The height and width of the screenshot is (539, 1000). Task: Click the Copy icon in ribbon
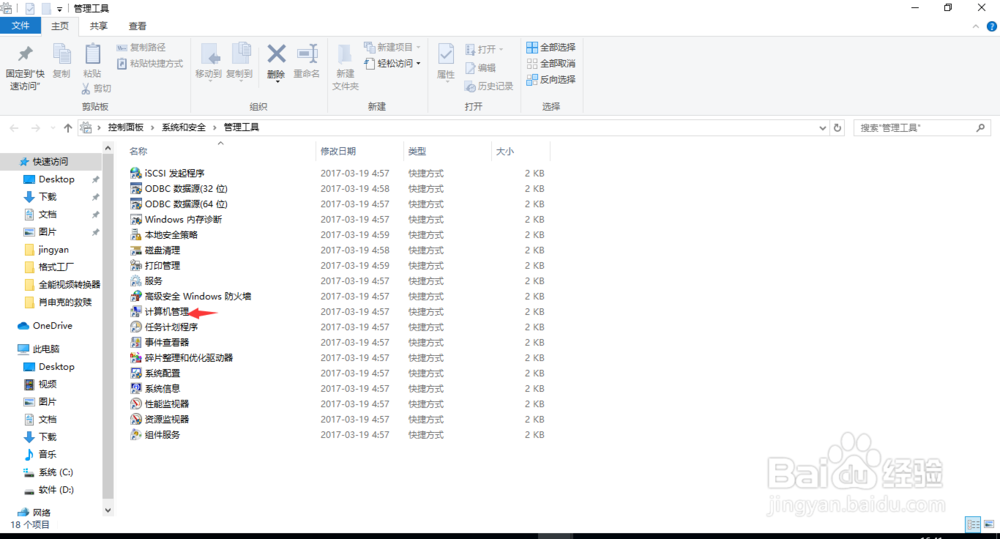(x=61, y=55)
